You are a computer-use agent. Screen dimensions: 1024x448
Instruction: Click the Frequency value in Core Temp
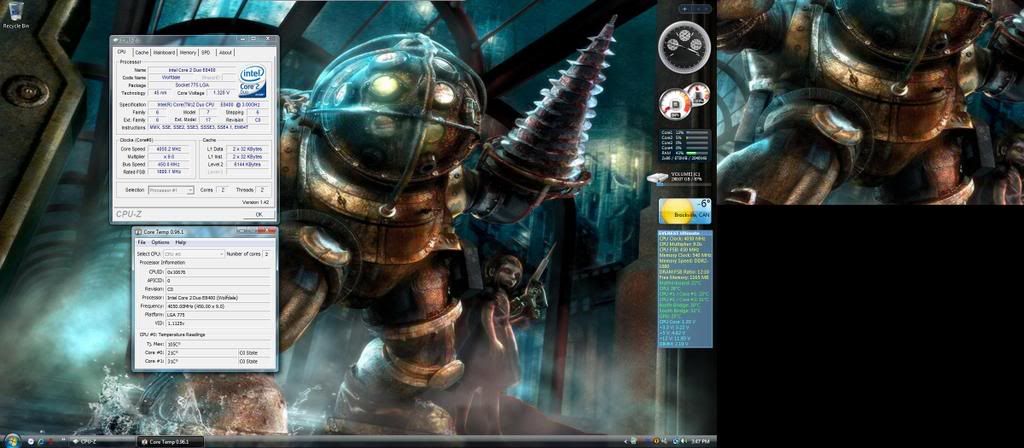pos(219,306)
